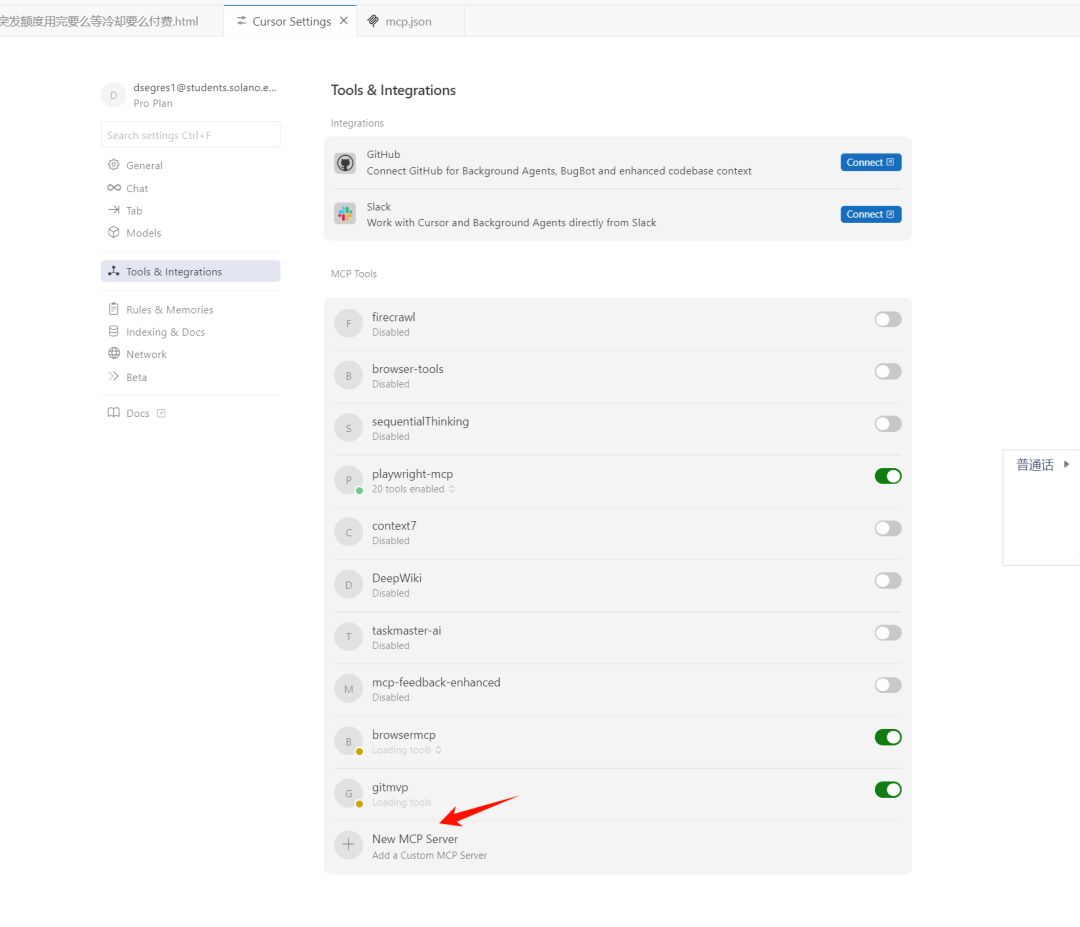The image size is (1080, 927).
Task: Click the Docs book icon
Action: [114, 413]
